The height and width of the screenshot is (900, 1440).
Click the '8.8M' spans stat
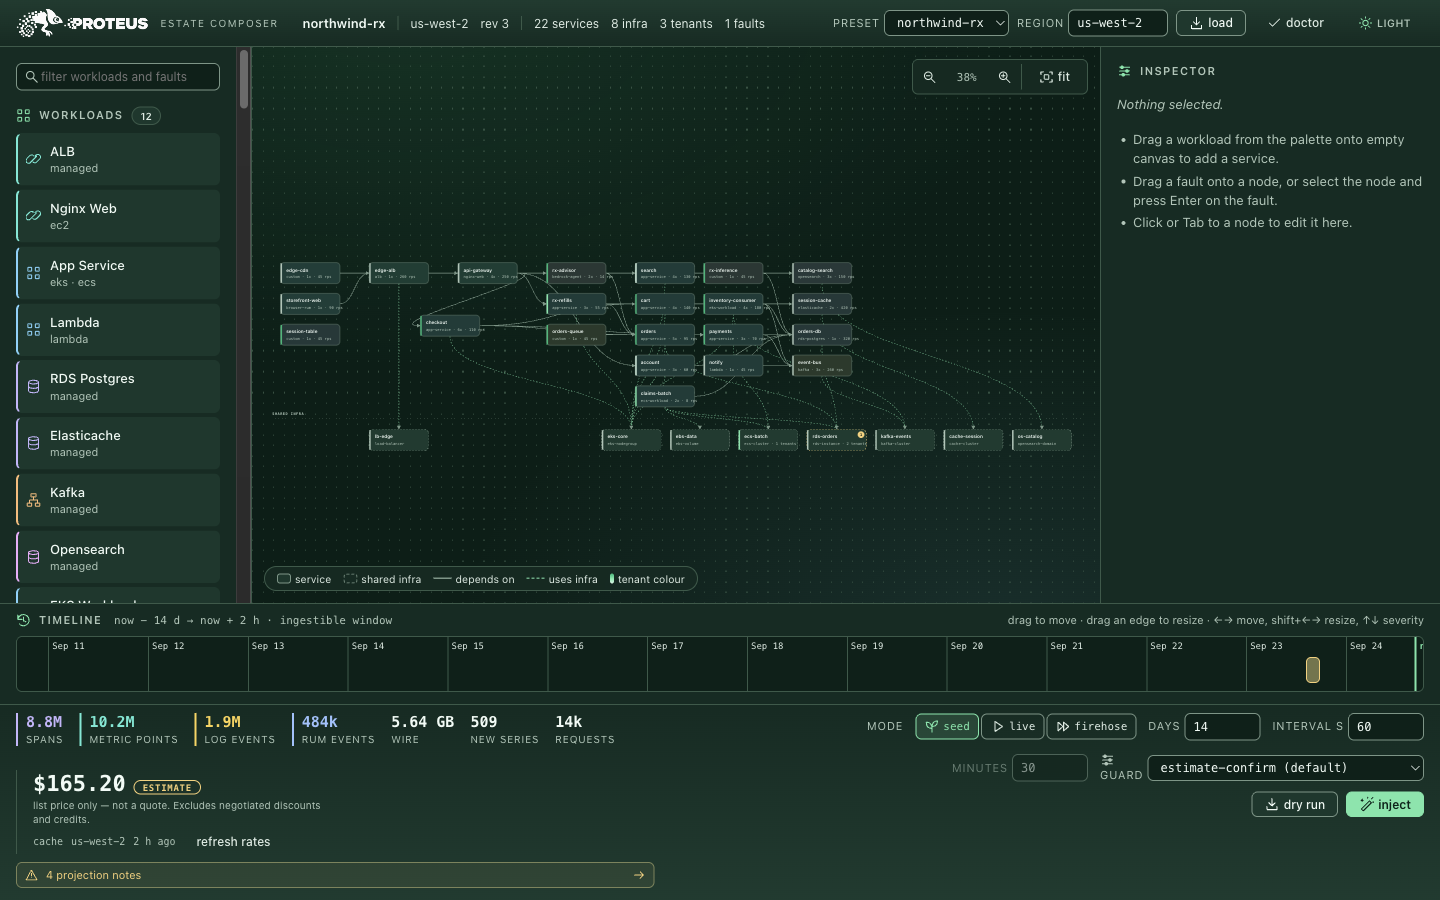click(44, 722)
